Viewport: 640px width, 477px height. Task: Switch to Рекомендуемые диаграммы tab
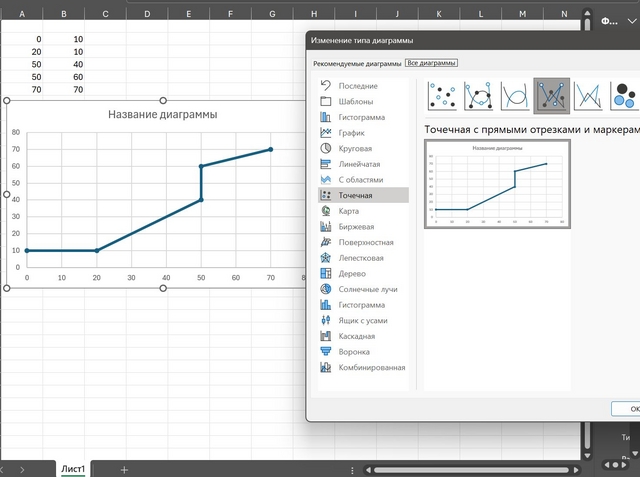(357, 63)
